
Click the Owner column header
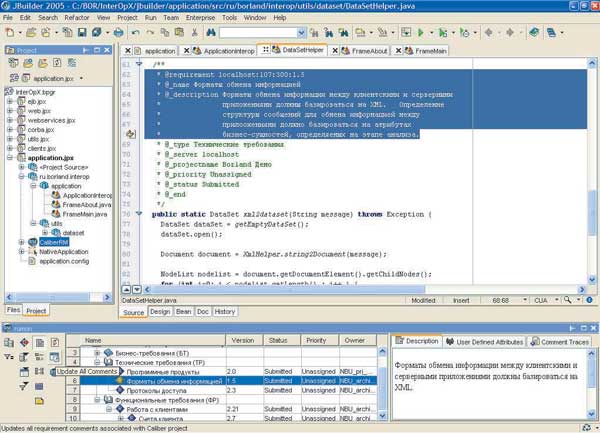click(x=358, y=340)
